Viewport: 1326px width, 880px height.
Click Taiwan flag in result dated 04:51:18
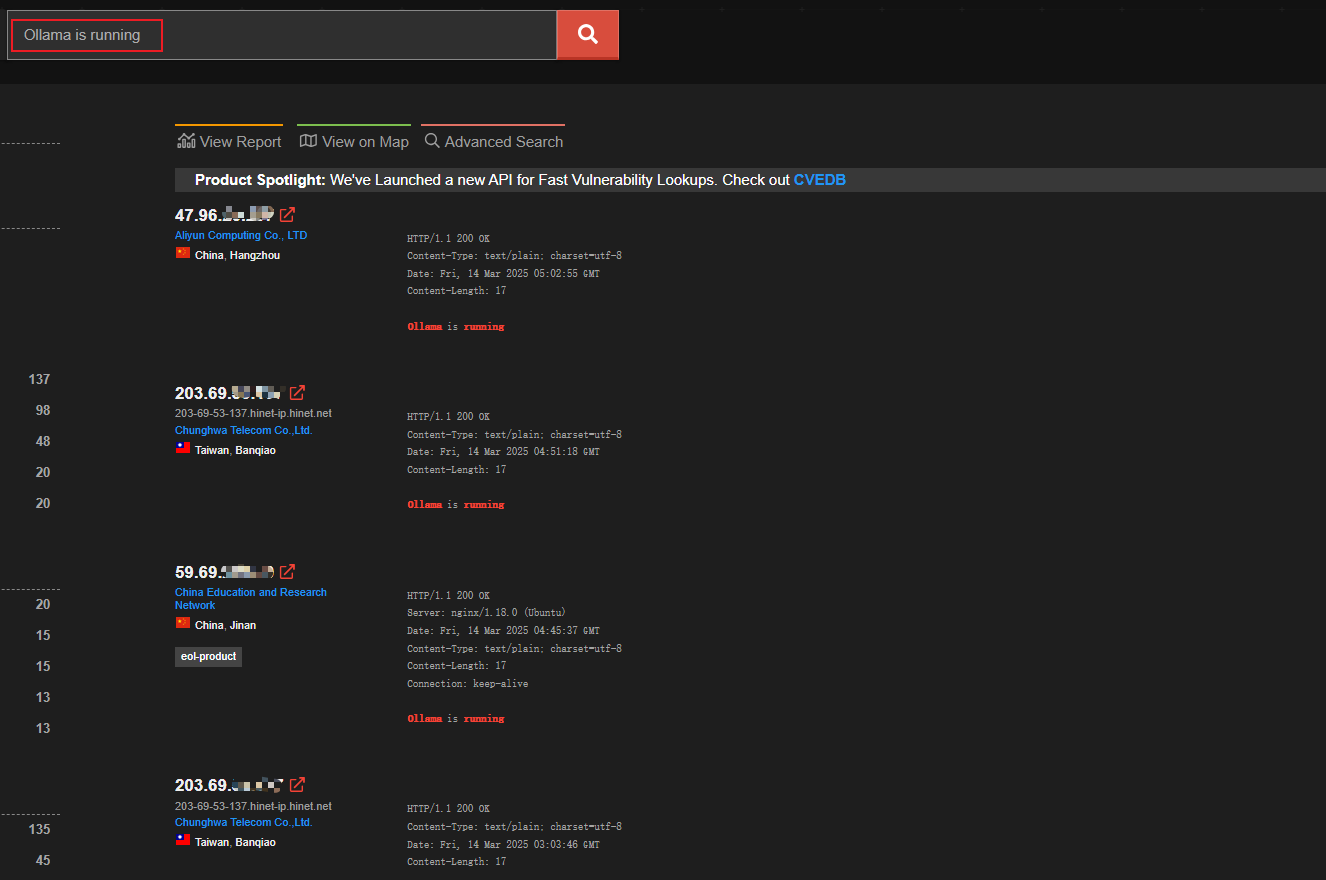tap(183, 449)
